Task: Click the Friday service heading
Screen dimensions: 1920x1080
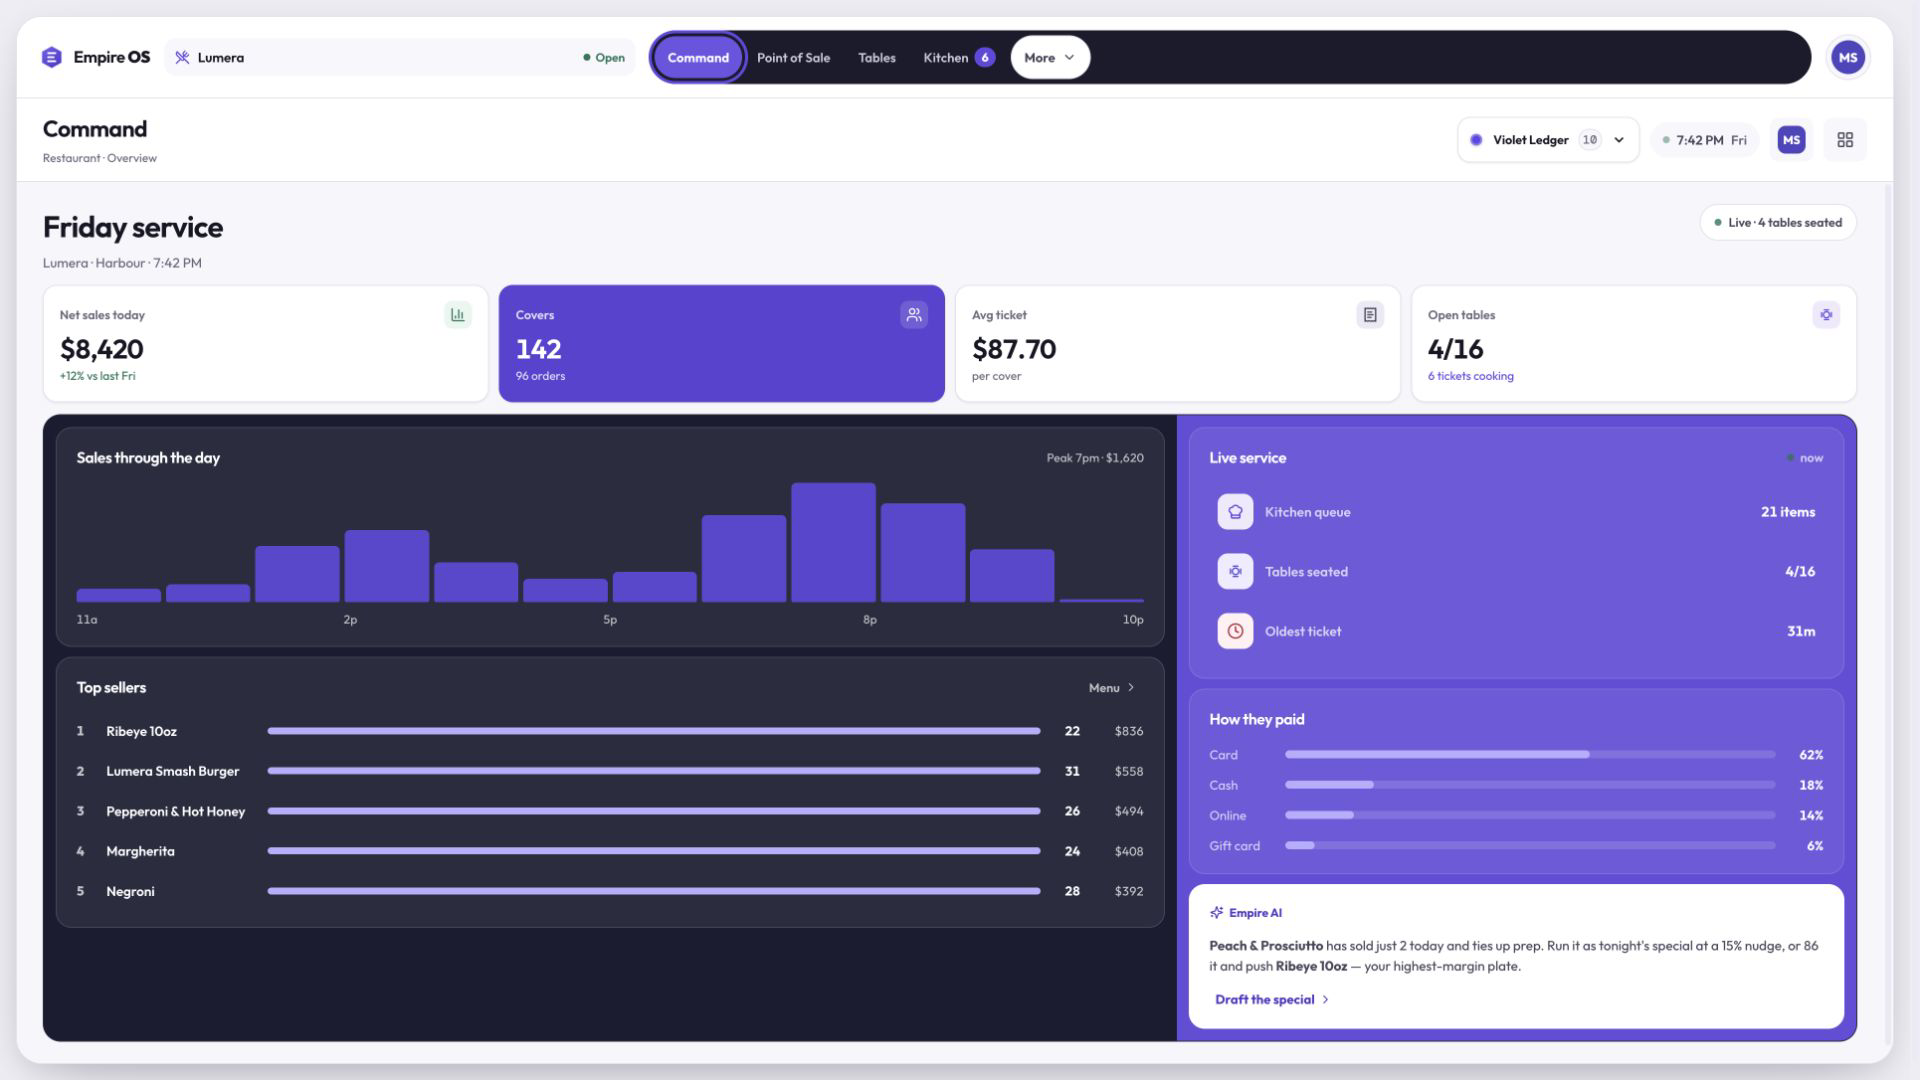Action: click(133, 227)
